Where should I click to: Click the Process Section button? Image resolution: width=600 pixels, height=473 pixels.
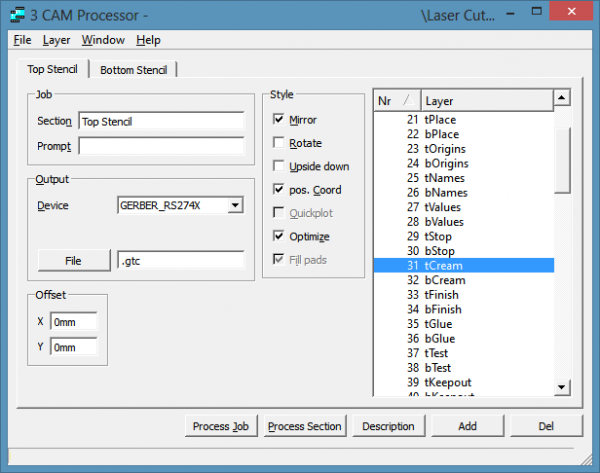(305, 426)
